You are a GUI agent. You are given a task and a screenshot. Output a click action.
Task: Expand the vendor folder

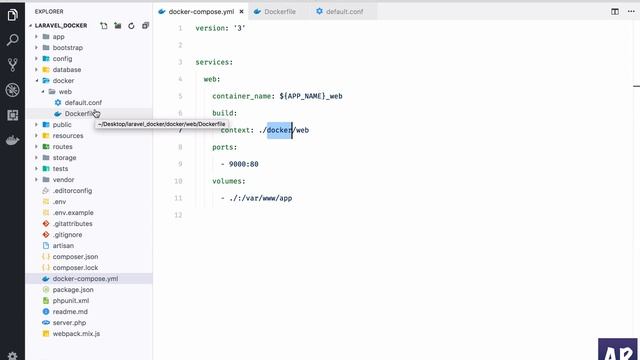63,180
